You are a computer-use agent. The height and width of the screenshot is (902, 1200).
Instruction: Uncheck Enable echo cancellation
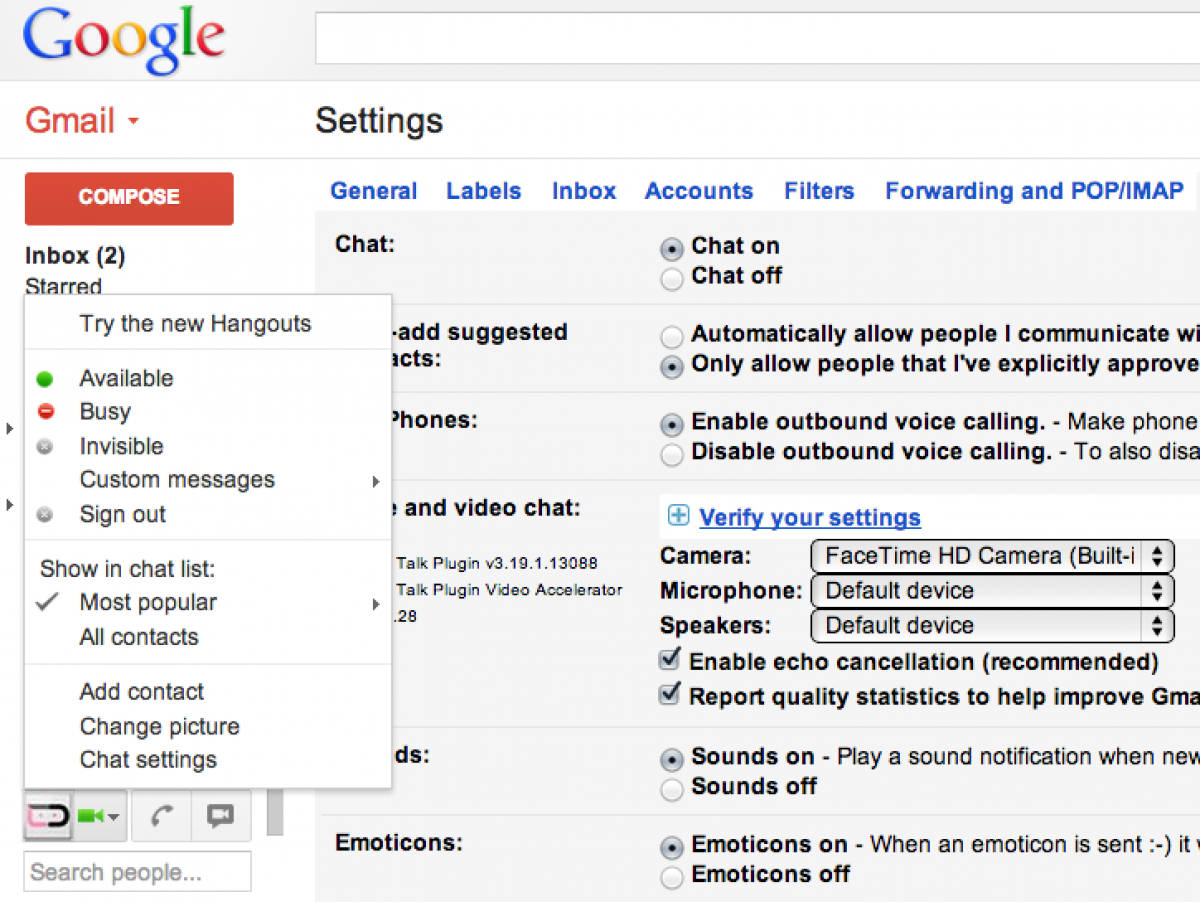[670, 660]
